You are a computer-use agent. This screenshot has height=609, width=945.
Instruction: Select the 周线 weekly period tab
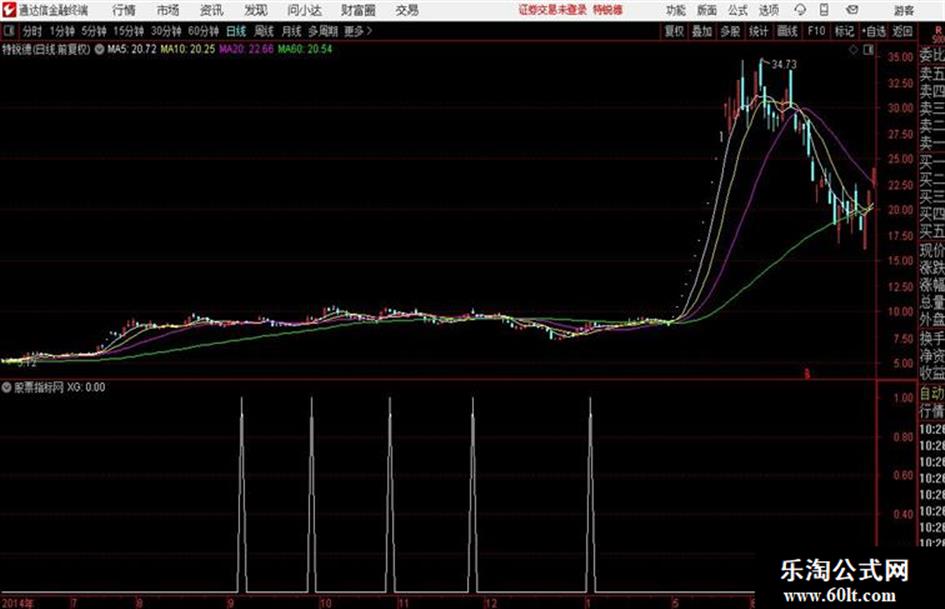click(264, 31)
